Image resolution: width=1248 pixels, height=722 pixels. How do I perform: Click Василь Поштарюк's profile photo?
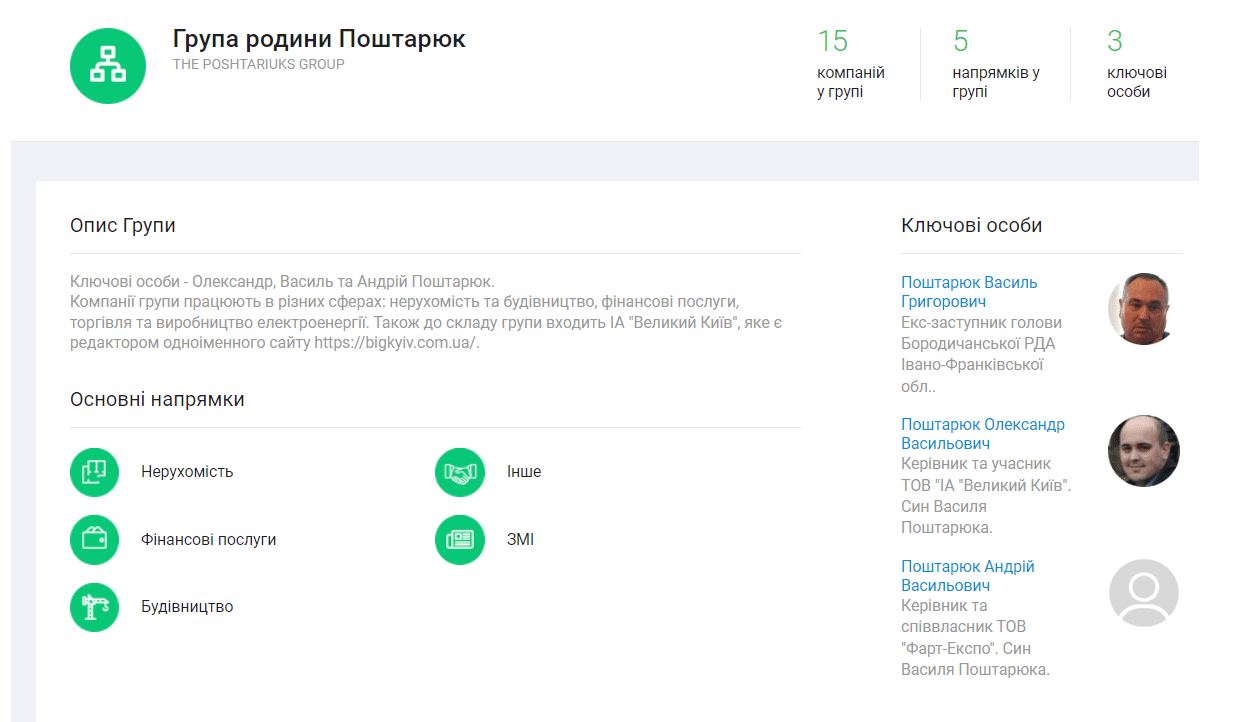tap(1144, 309)
